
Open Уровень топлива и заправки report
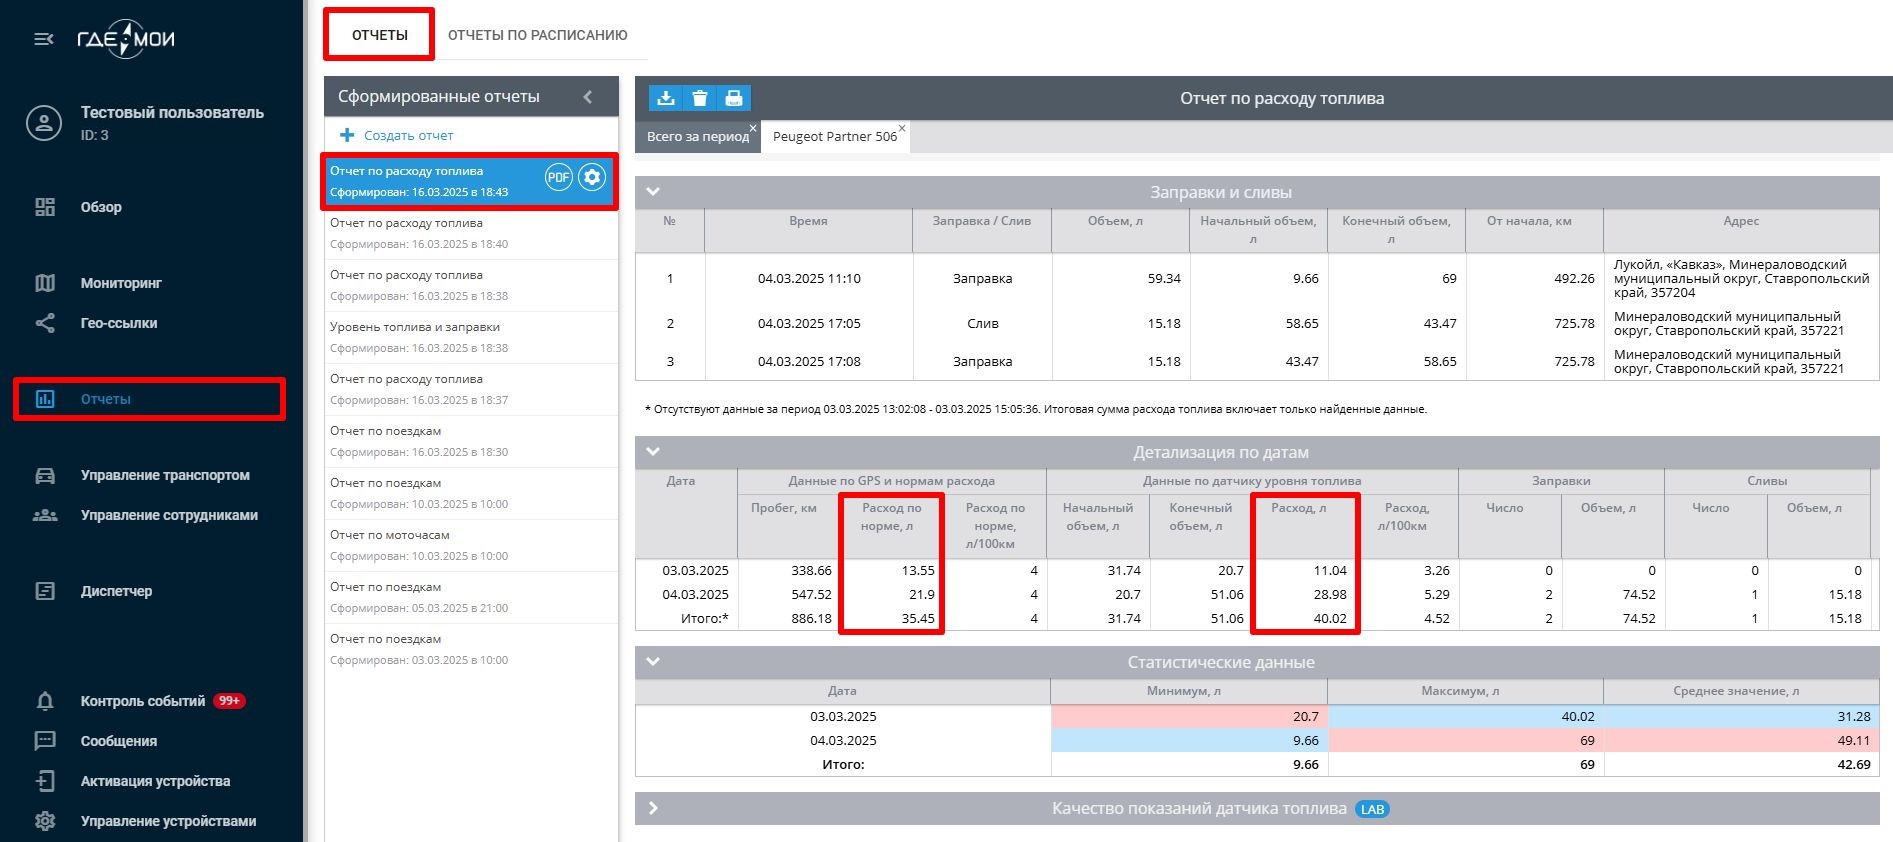[415, 327]
